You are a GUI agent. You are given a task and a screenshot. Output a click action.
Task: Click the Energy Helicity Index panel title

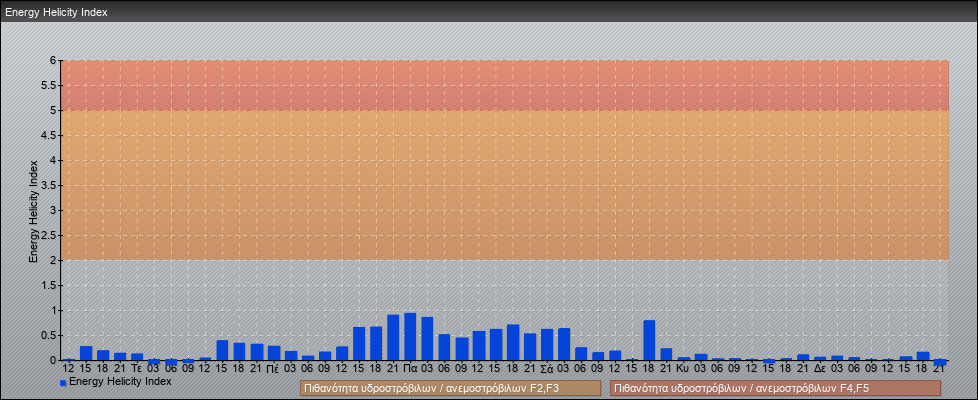(56, 12)
